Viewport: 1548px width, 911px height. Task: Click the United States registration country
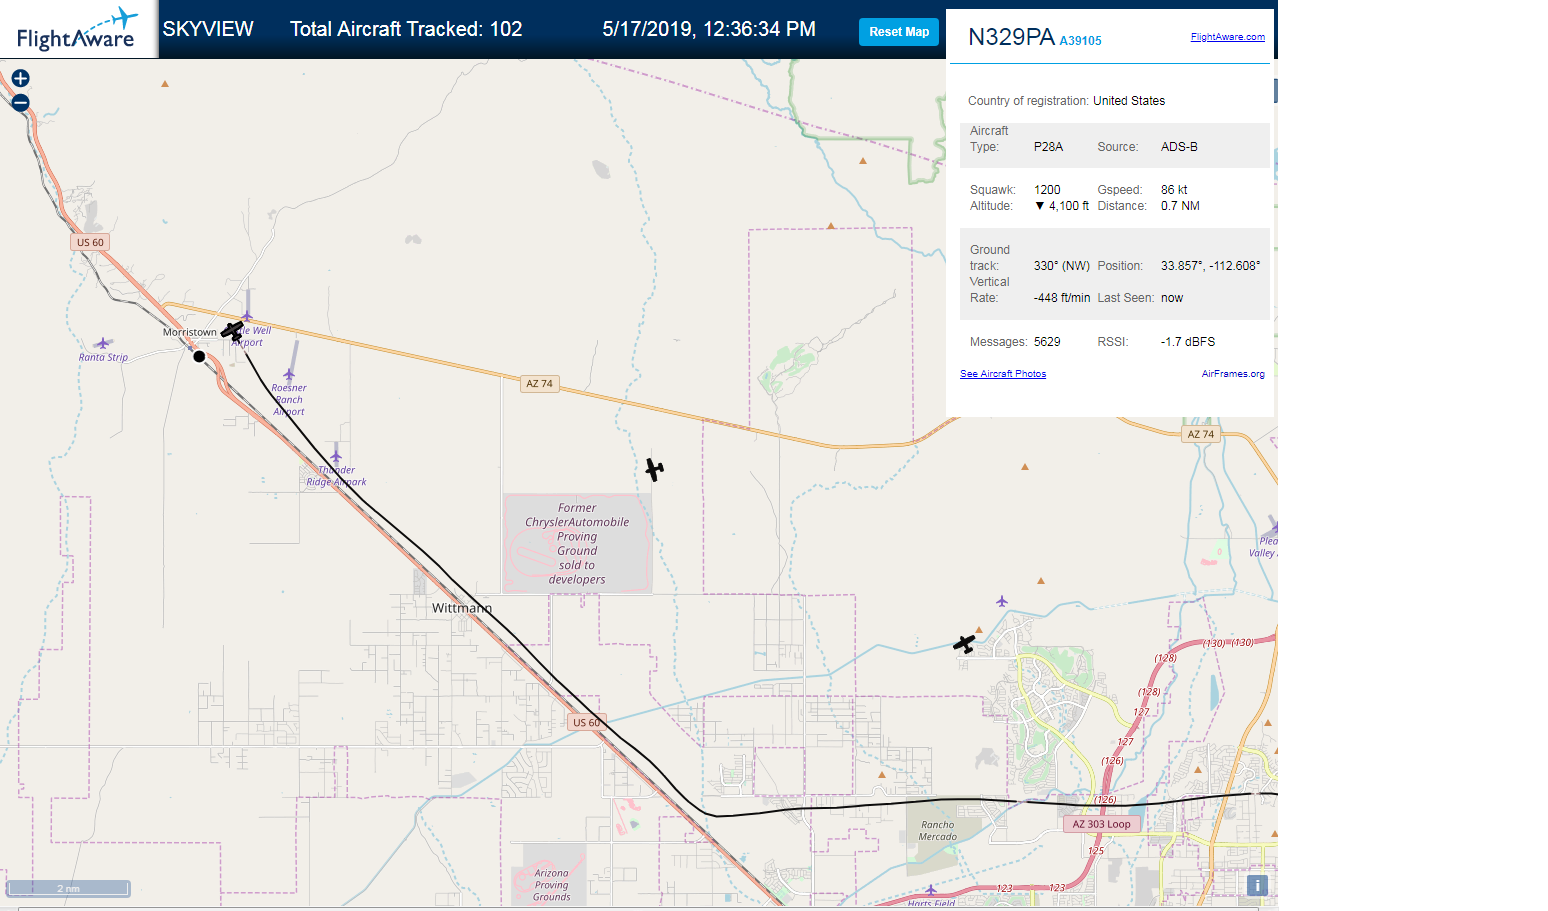(1129, 101)
